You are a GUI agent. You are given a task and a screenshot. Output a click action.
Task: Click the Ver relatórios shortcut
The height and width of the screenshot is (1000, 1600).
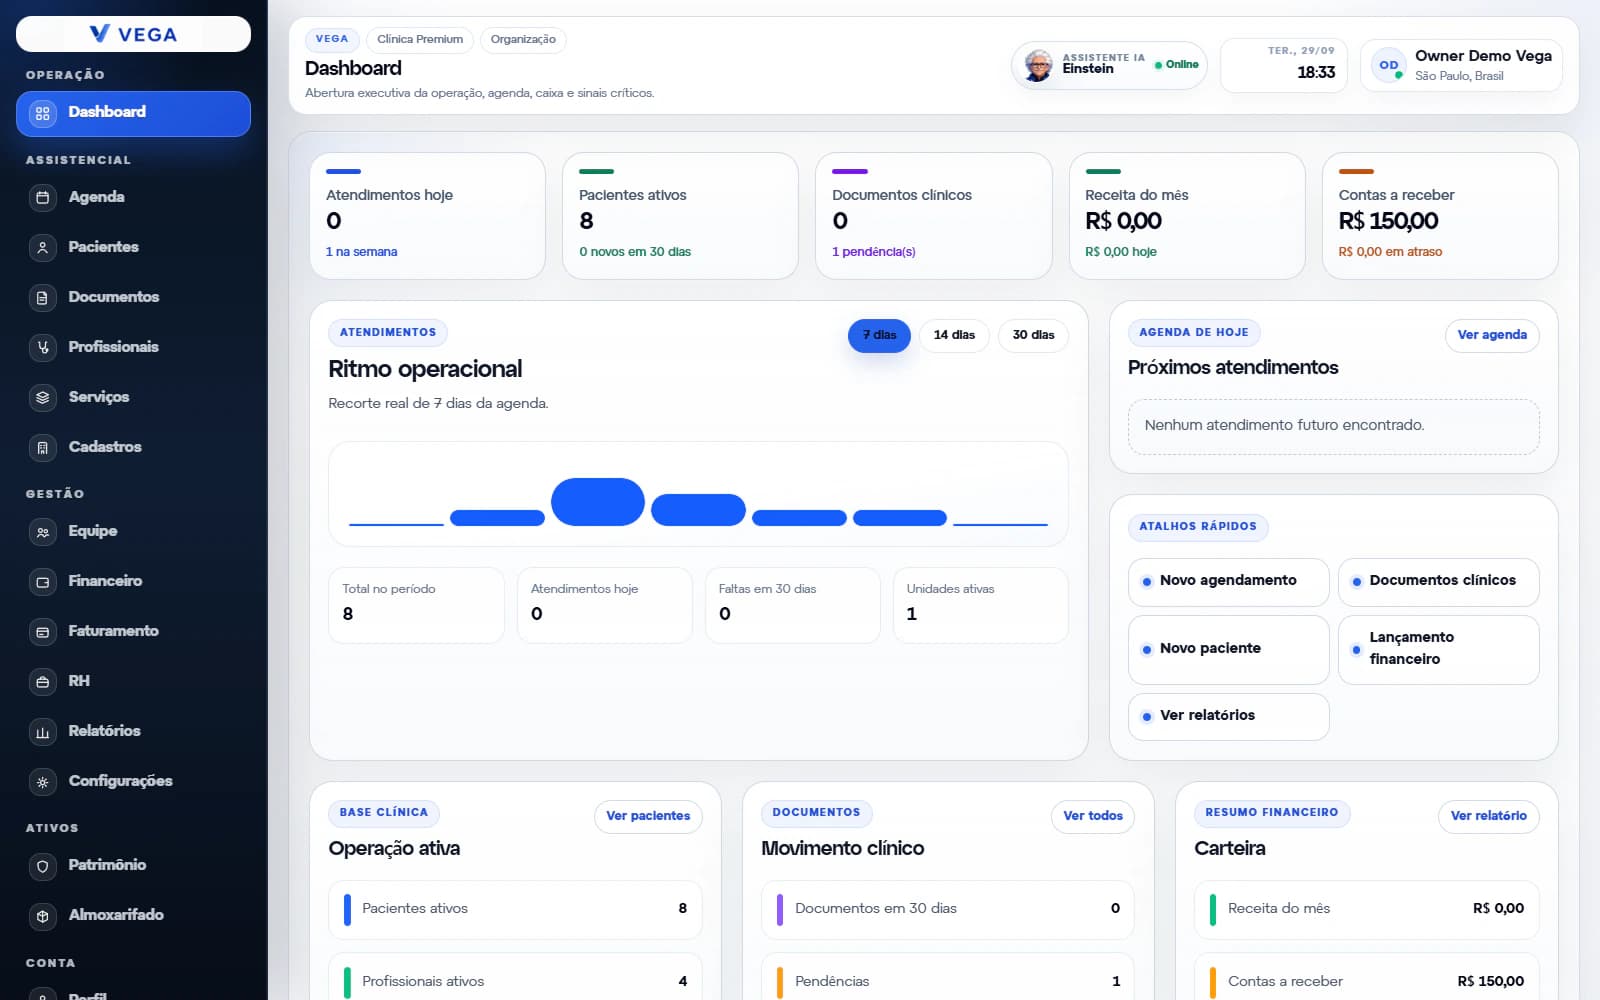click(x=1229, y=716)
